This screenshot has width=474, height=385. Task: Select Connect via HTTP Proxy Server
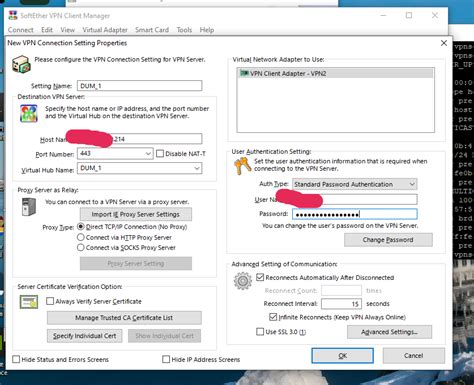tap(81, 237)
